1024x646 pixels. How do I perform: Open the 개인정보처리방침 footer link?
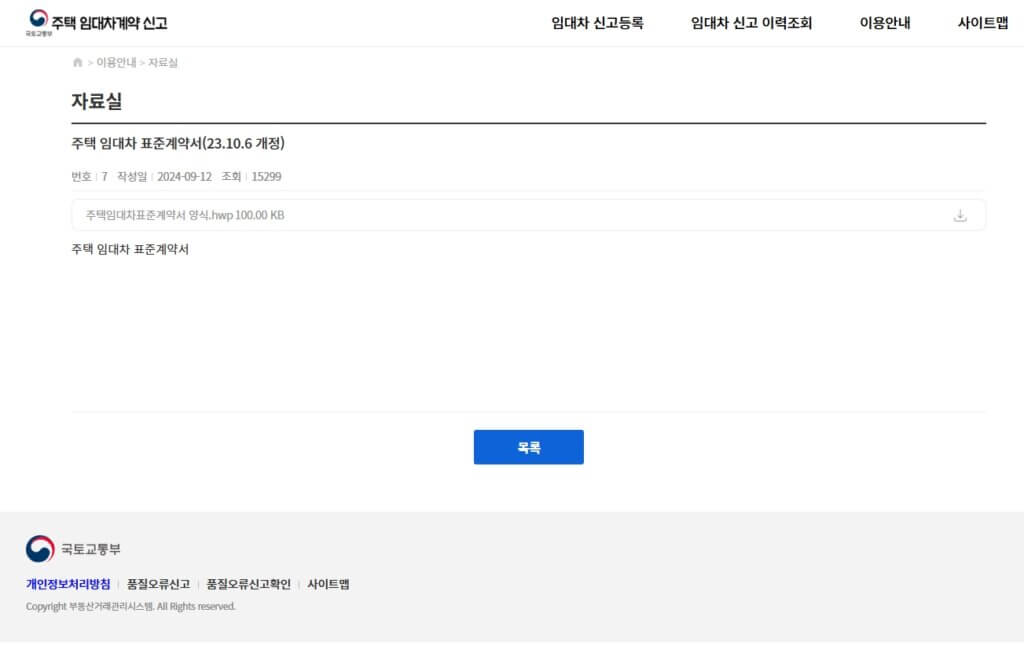(x=68, y=584)
